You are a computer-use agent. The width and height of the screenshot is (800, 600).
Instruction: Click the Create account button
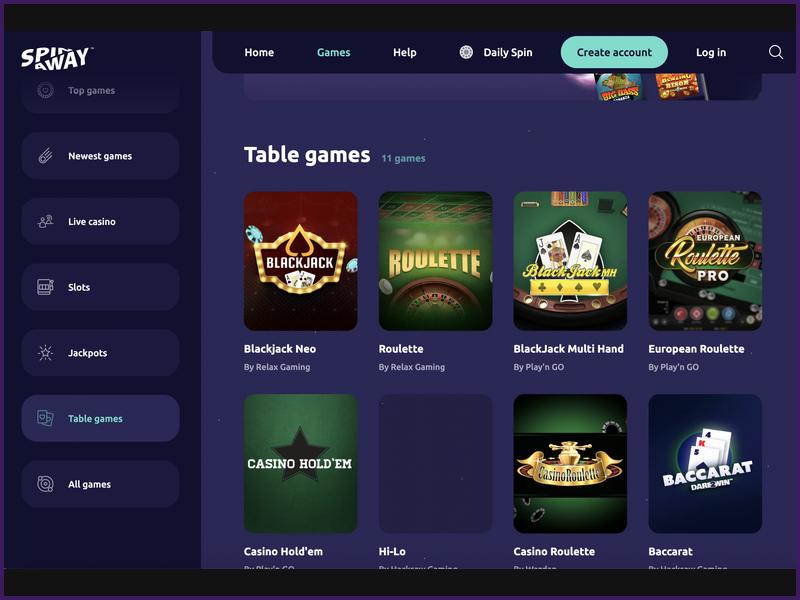pos(614,52)
